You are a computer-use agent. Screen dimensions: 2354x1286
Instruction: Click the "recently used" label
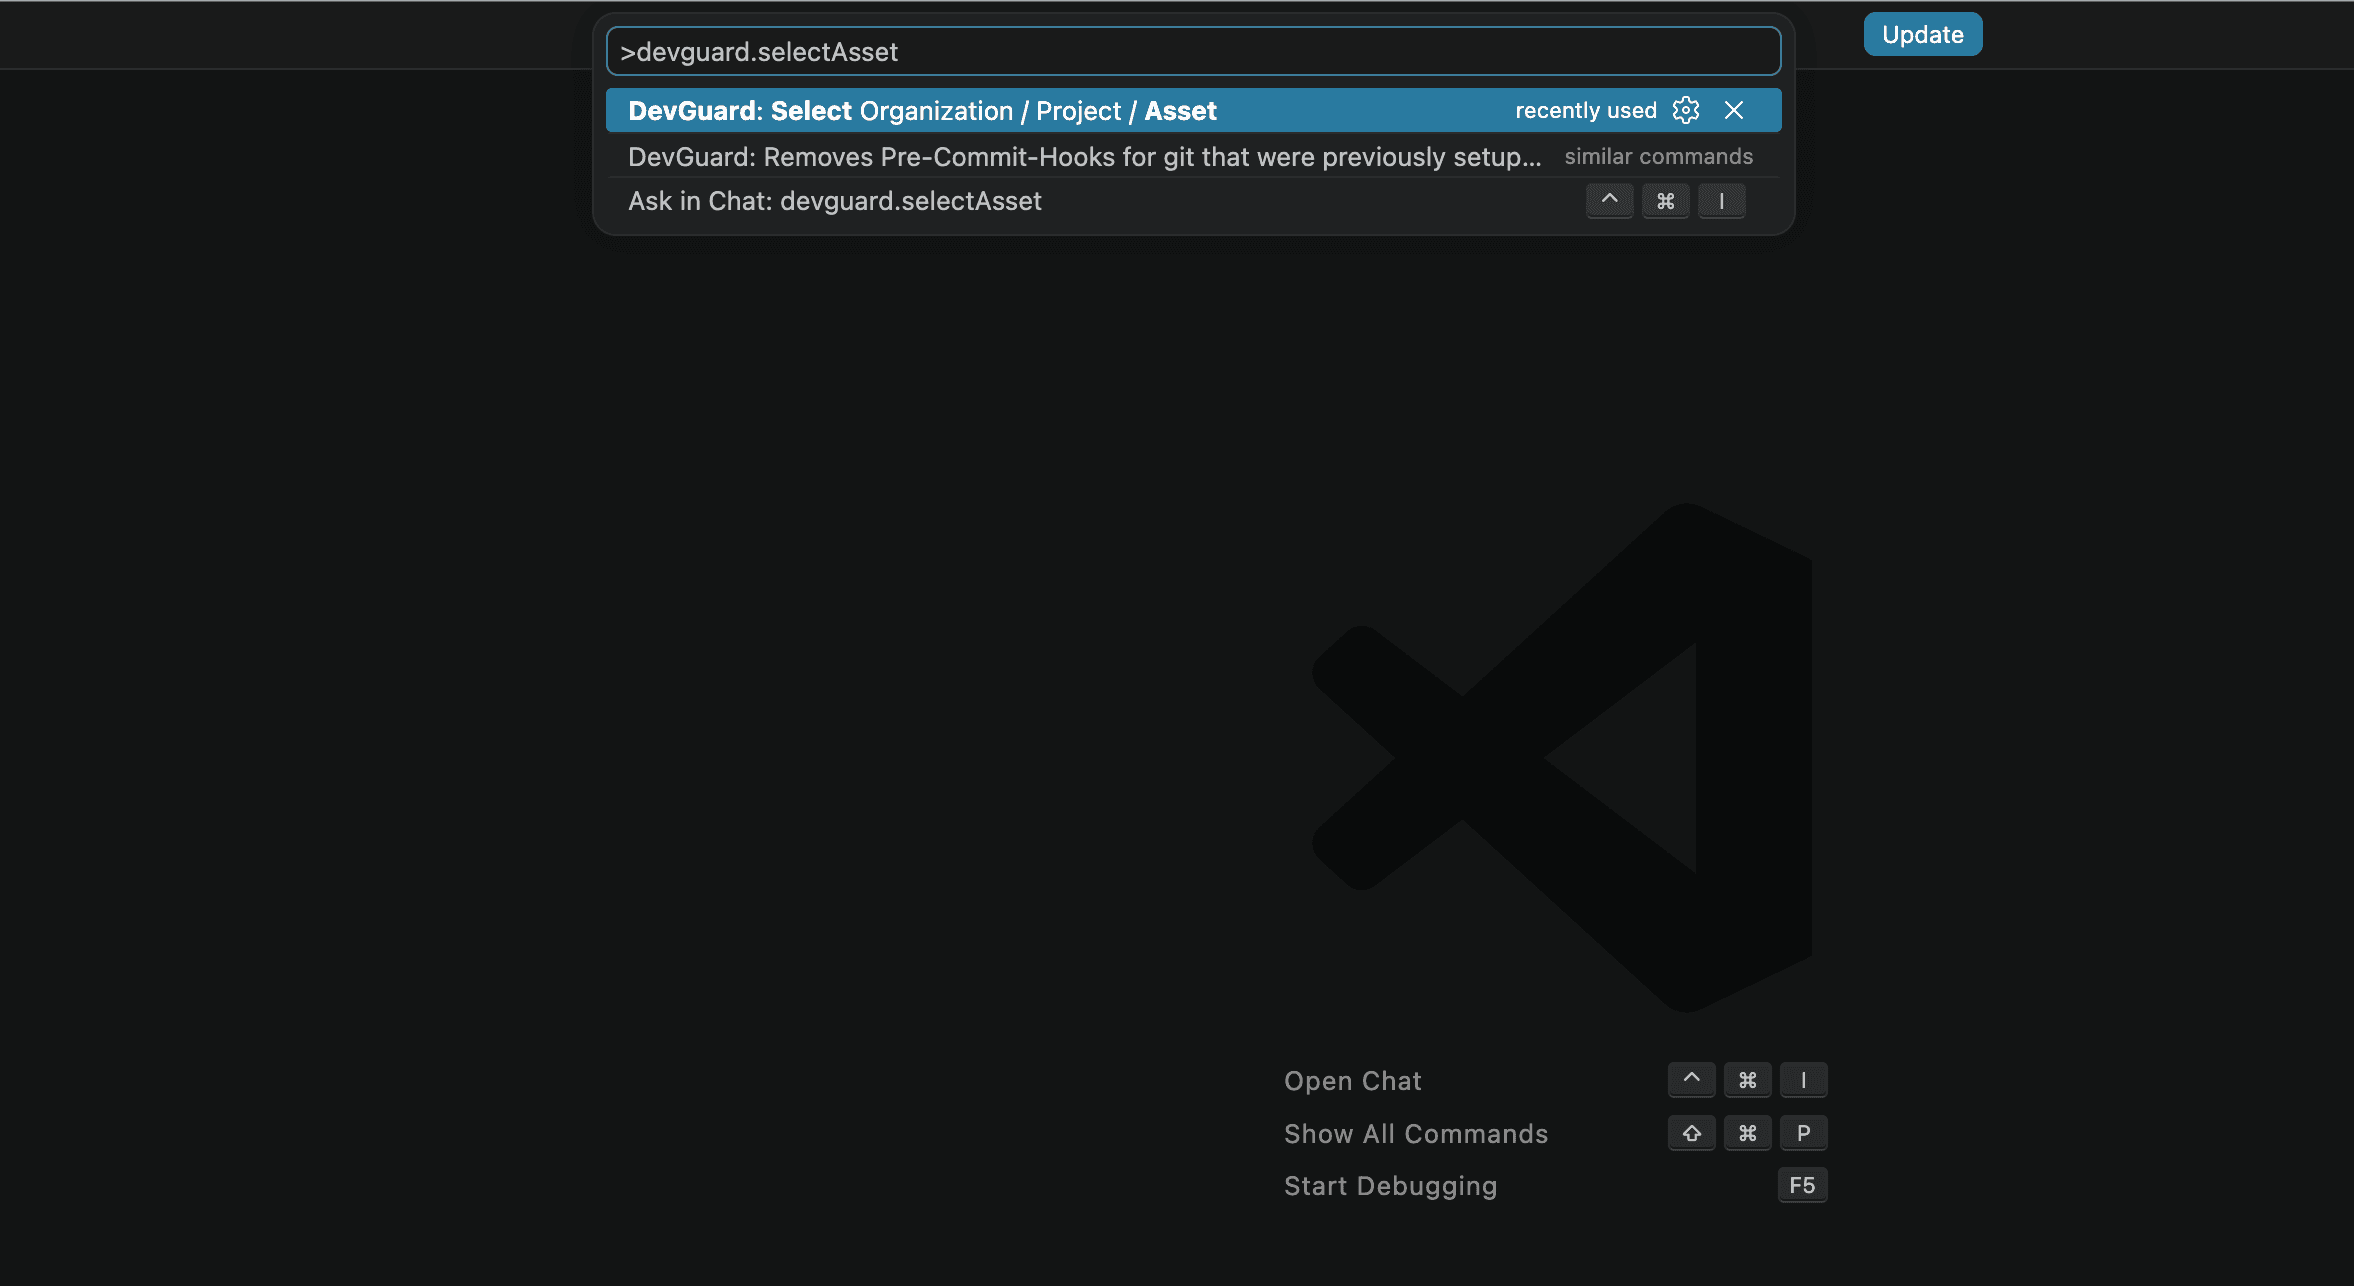click(1586, 110)
